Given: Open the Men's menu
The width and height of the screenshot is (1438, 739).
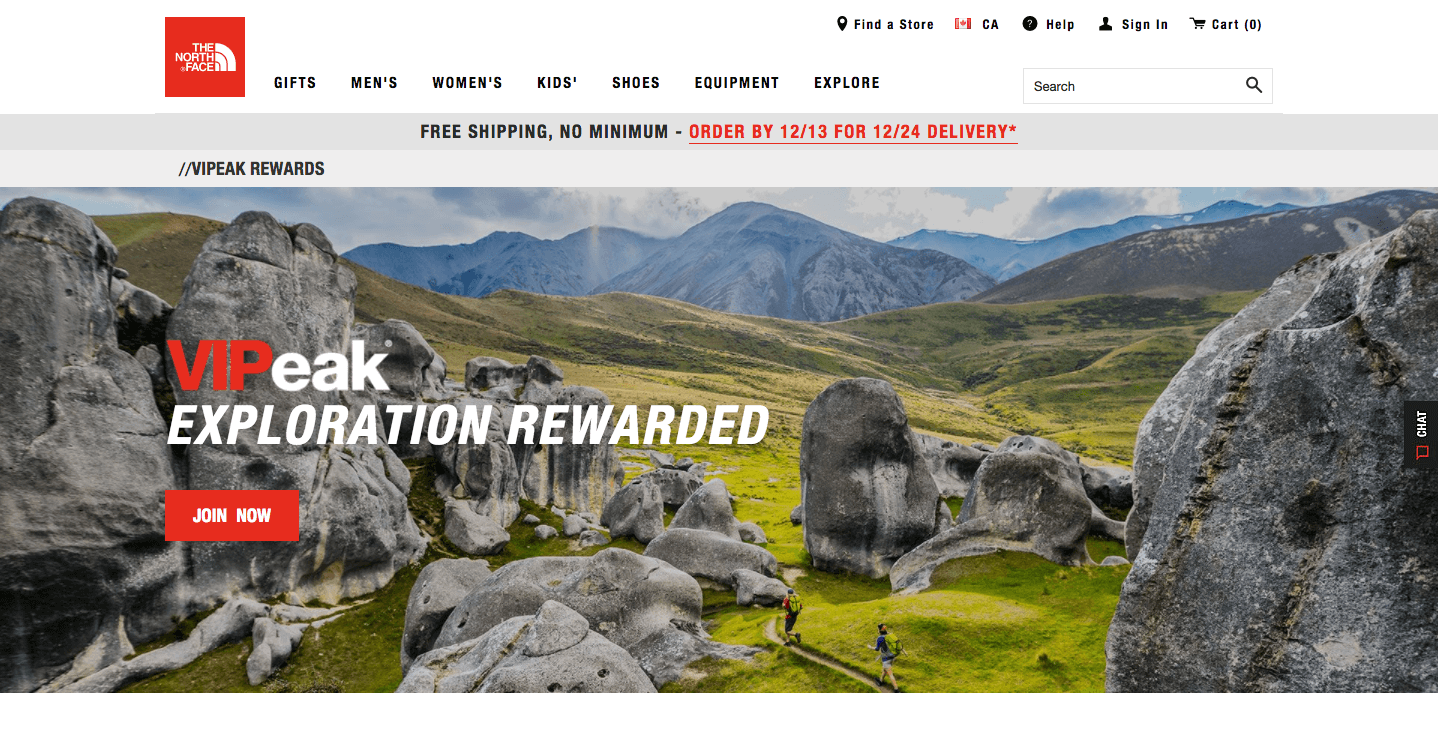Looking at the screenshot, I should pyautogui.click(x=374, y=83).
